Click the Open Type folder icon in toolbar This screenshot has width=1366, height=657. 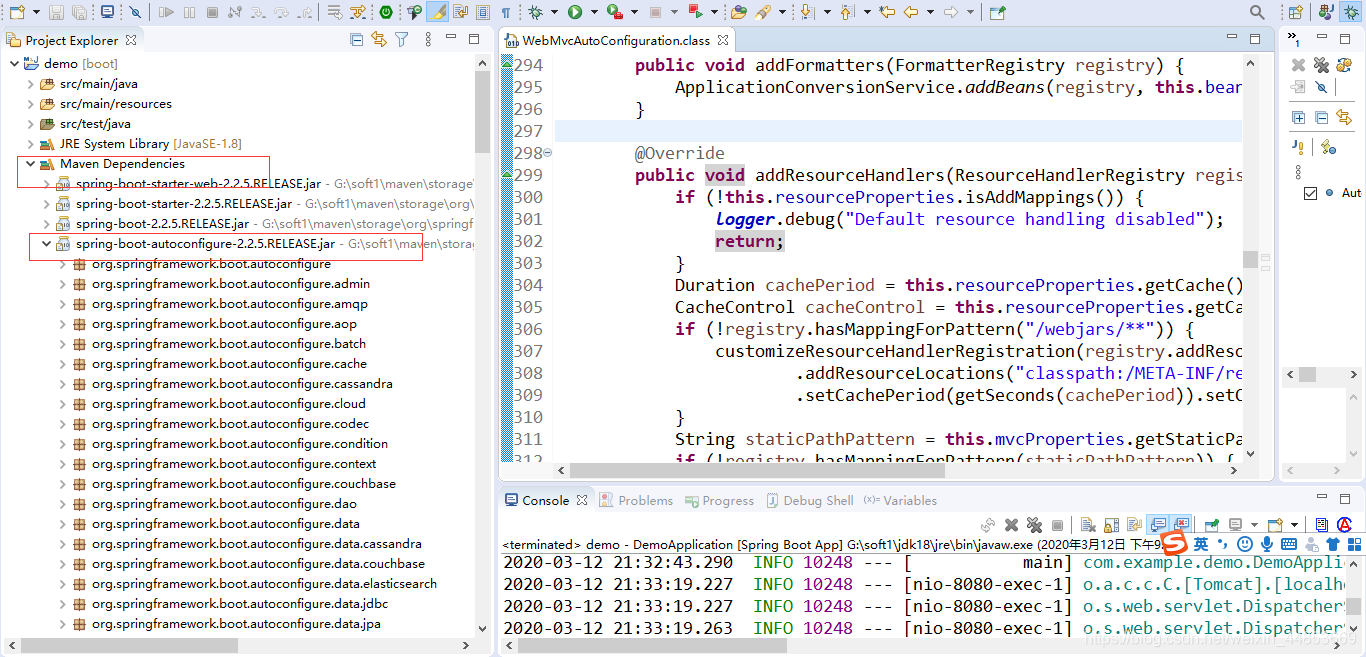[x=738, y=12]
